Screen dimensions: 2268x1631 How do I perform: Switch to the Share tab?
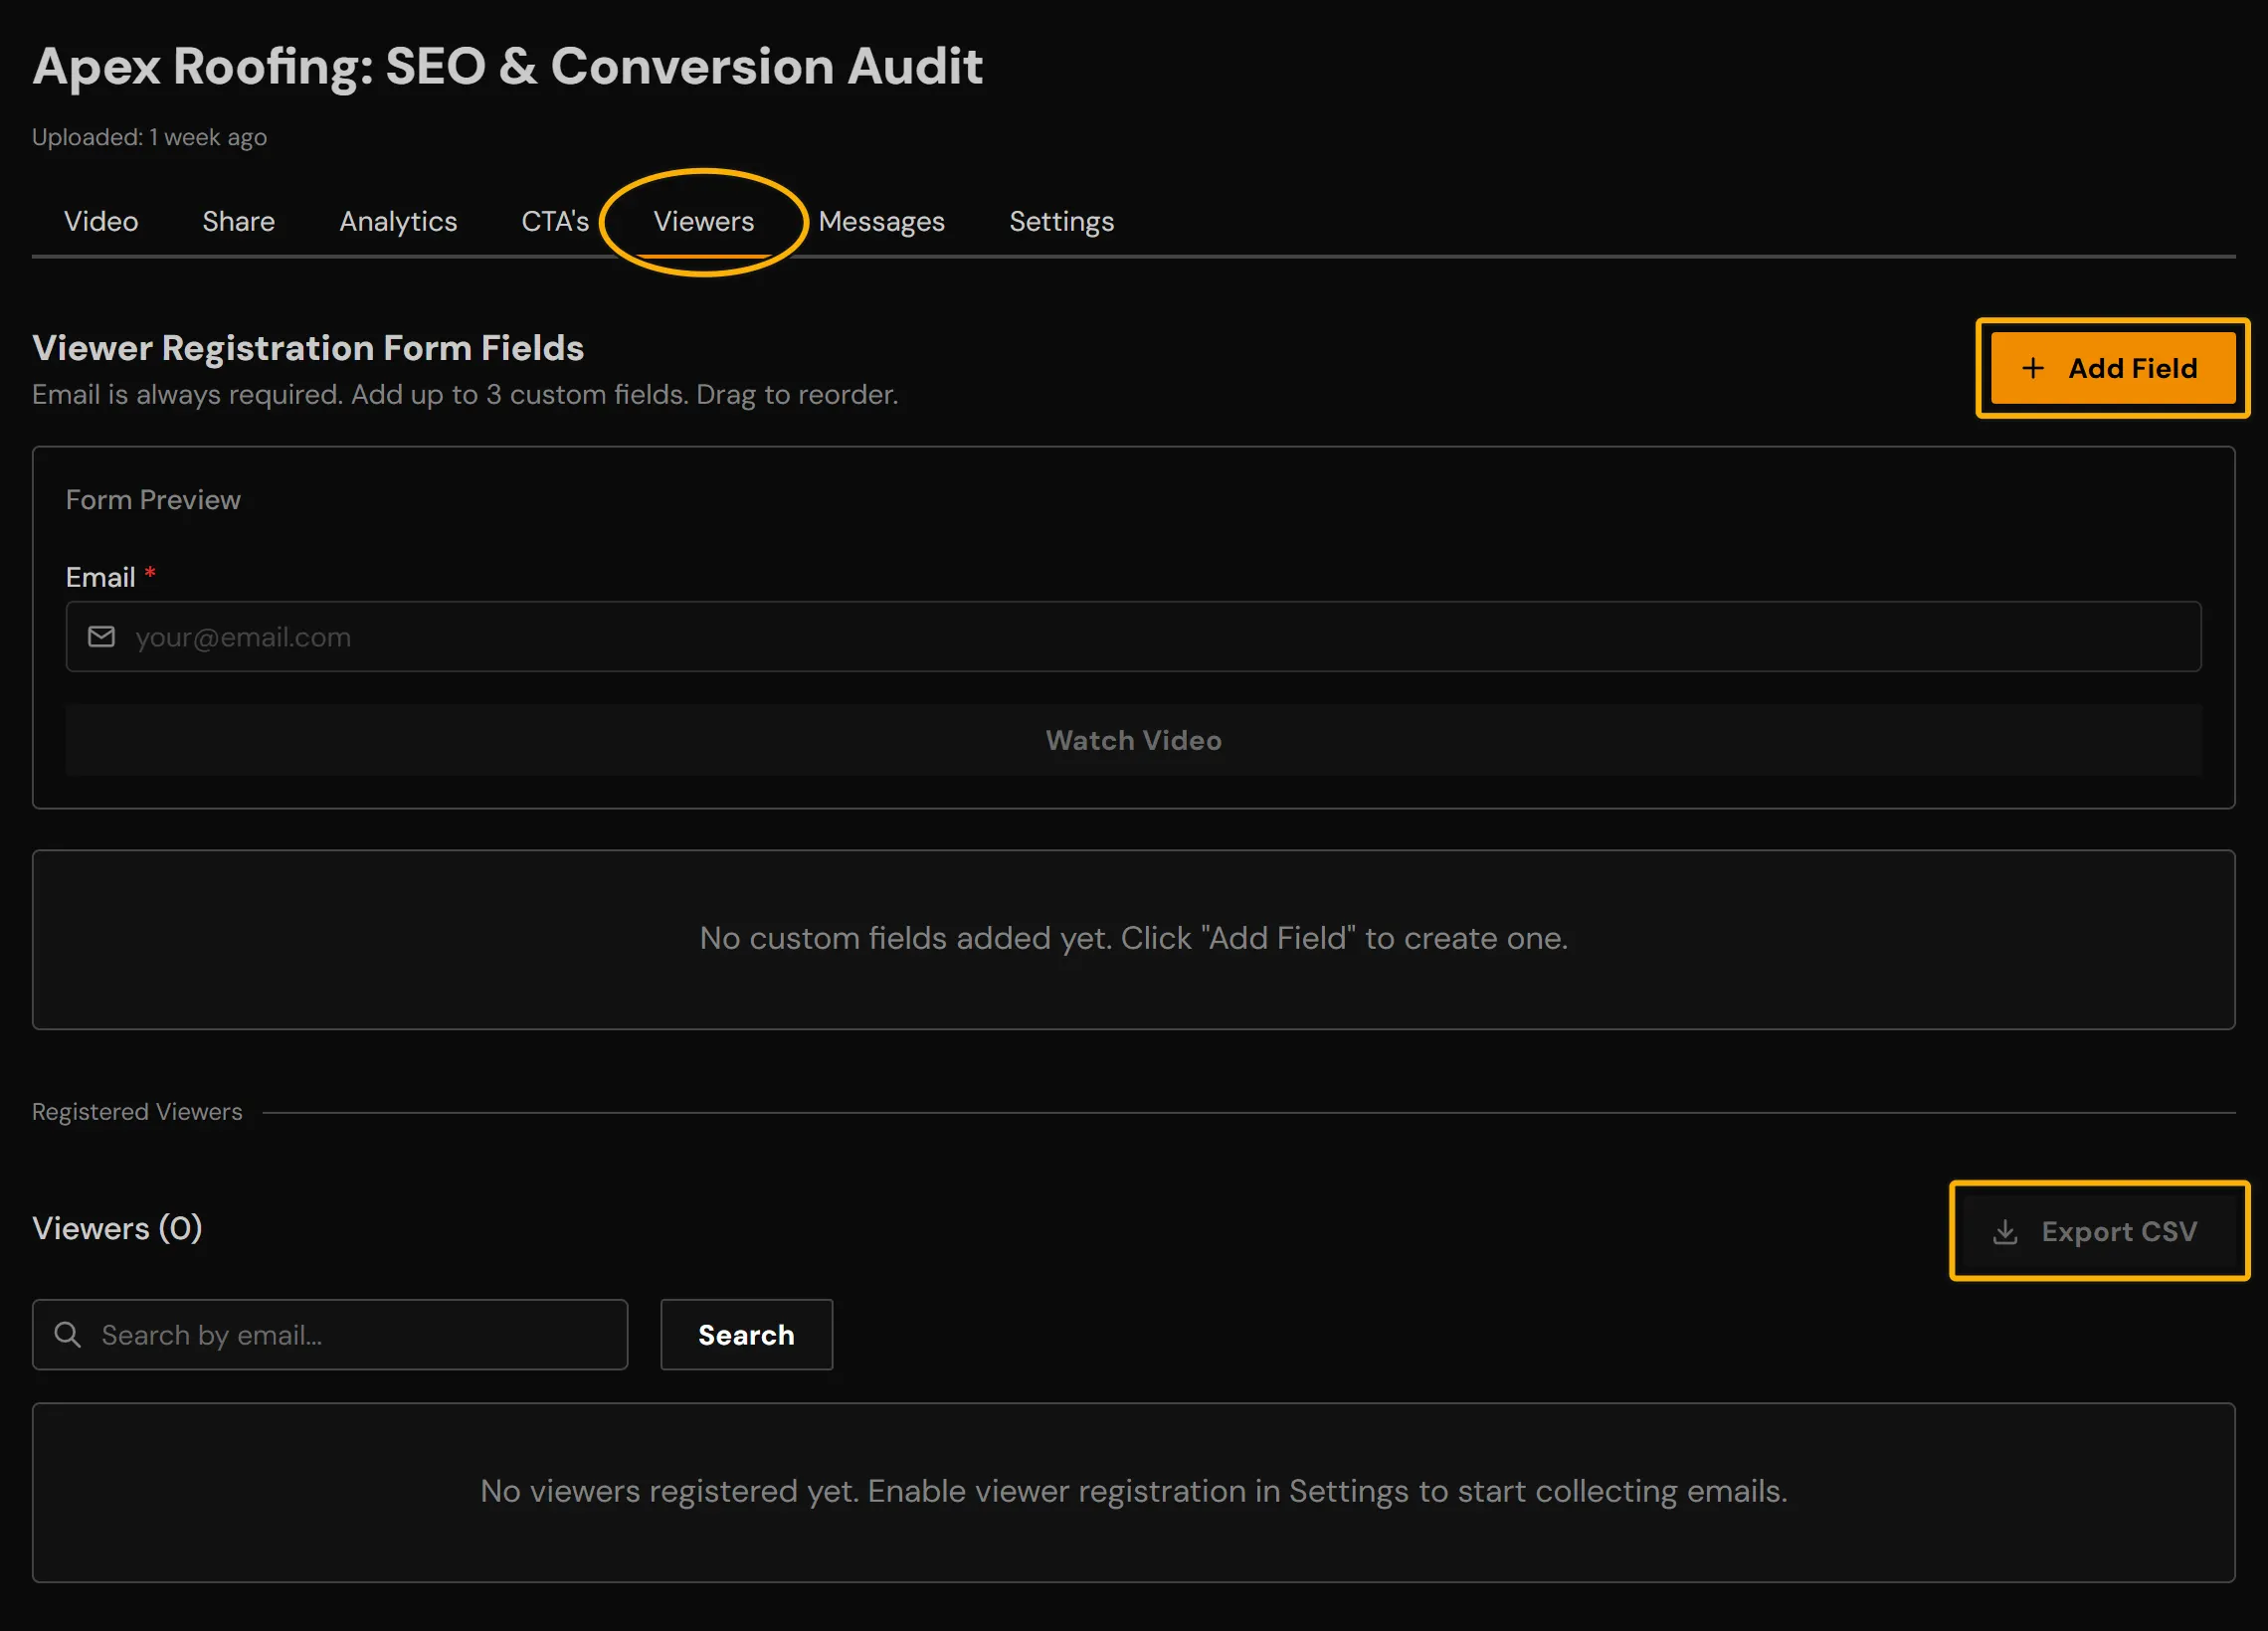tap(238, 221)
